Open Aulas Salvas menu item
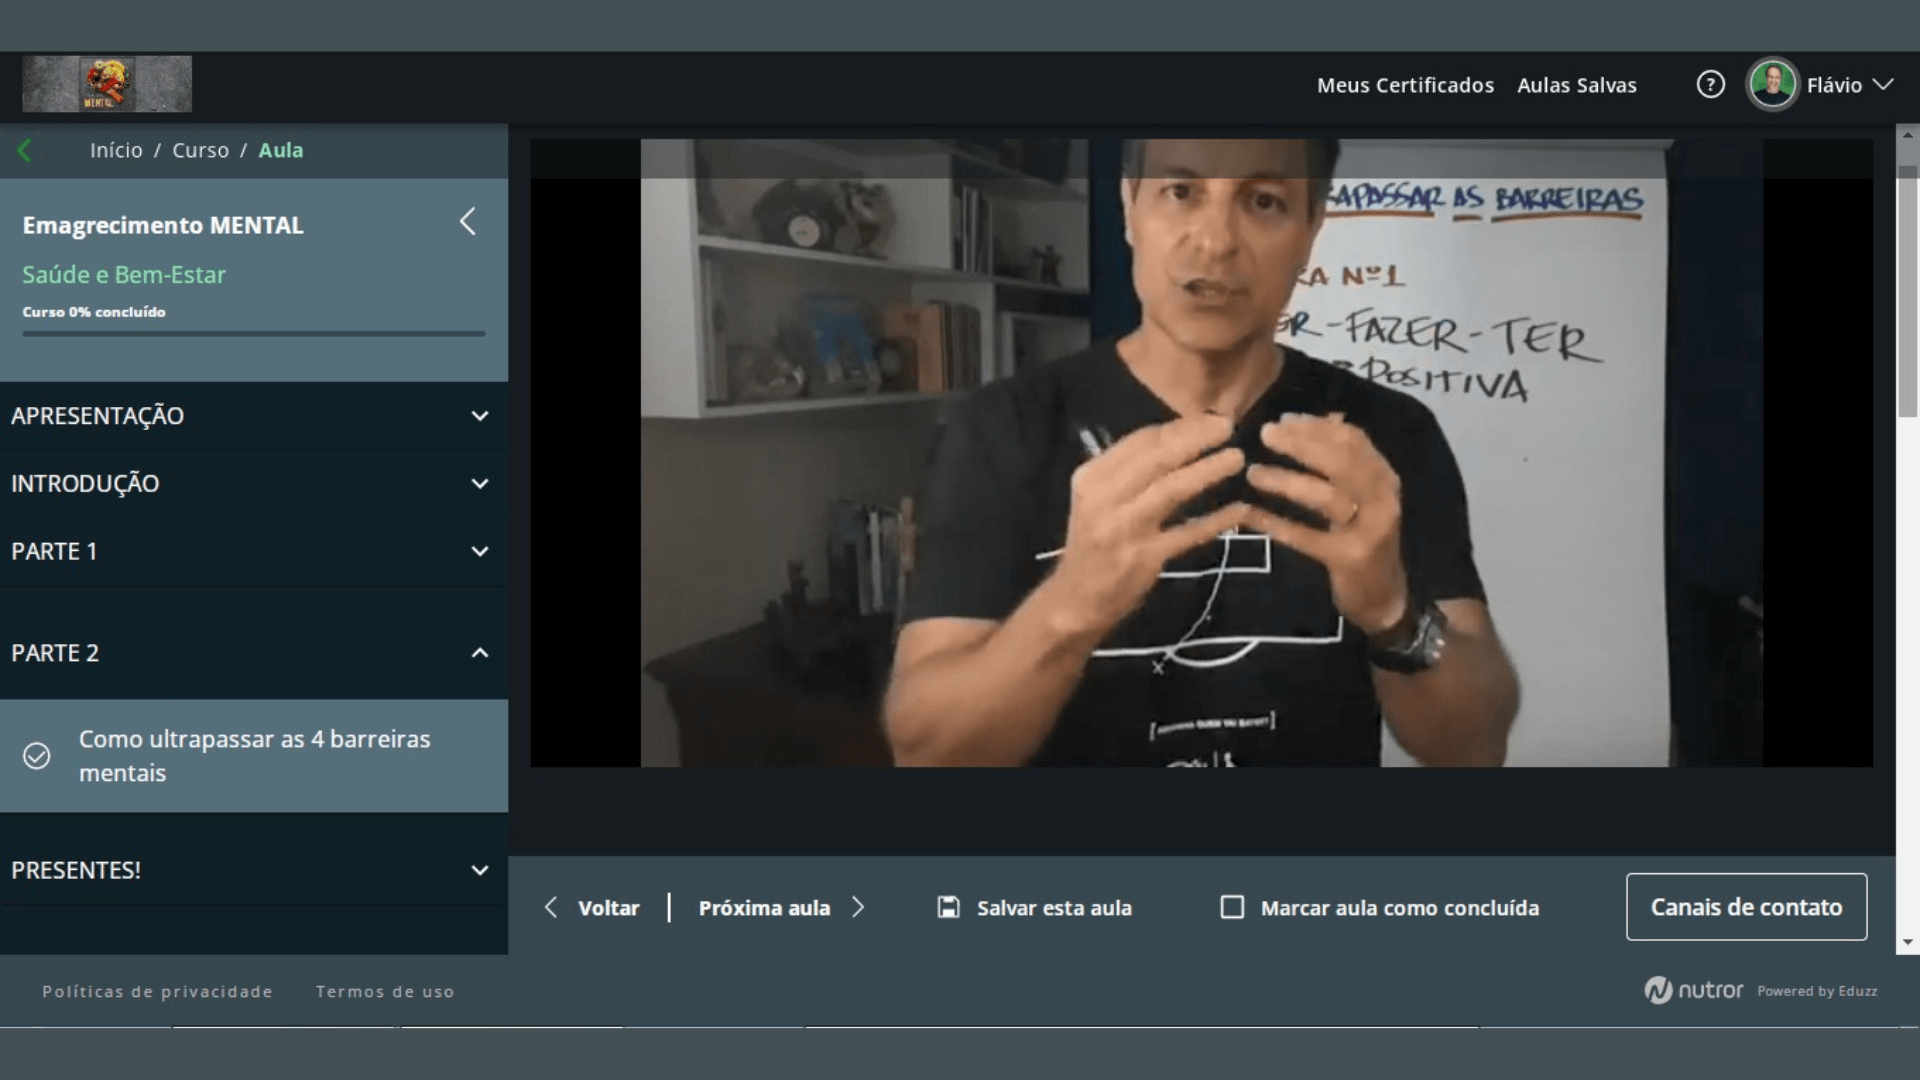The width and height of the screenshot is (1920, 1080). click(x=1576, y=86)
